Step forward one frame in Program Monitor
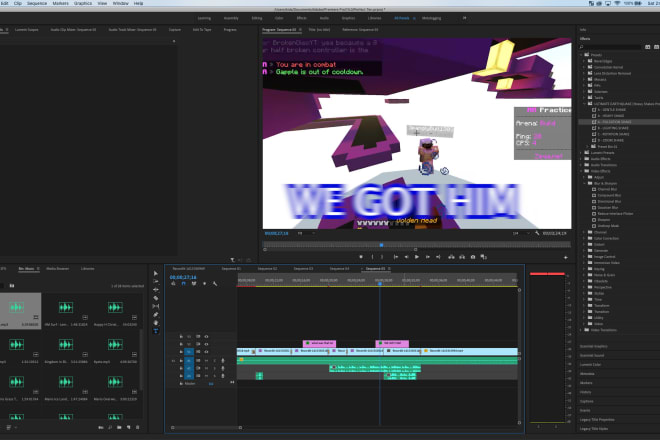The image size is (660, 440). click(x=428, y=257)
